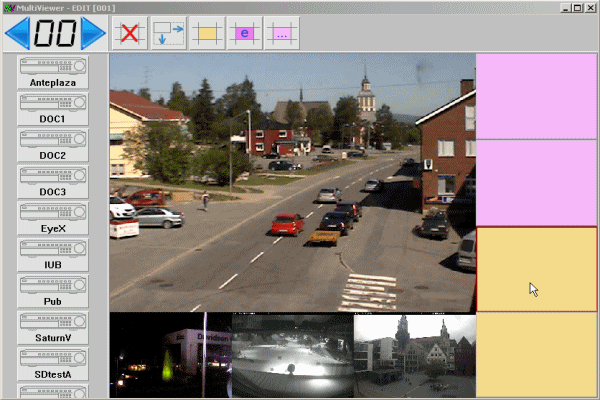Select the Pub recorder device
Image resolution: width=600 pixels, height=400 pixels.
(53, 291)
